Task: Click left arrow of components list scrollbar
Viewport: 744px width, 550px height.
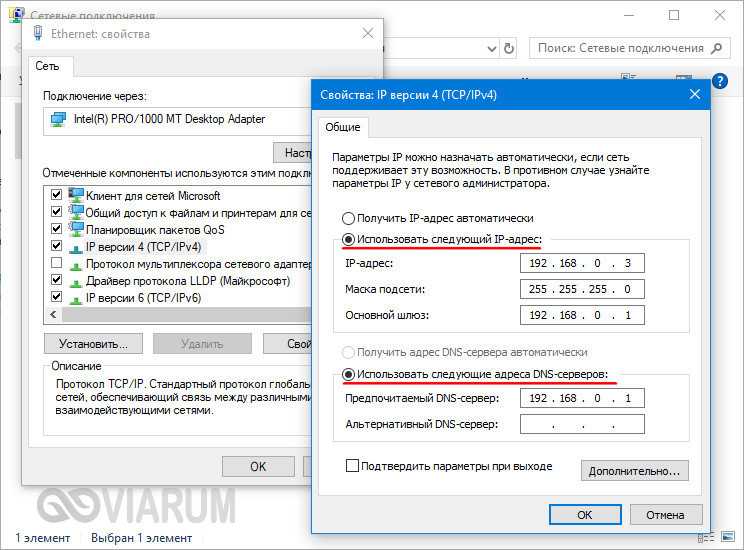Action: [53, 315]
